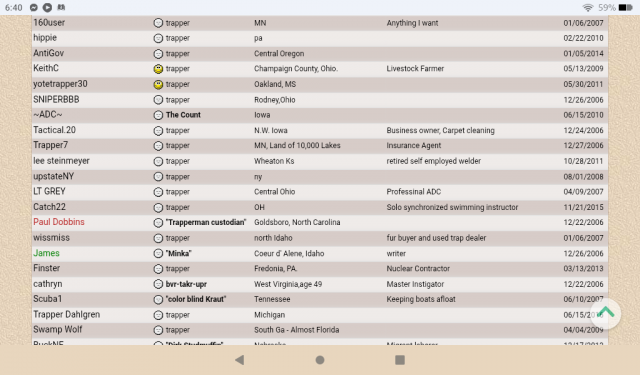This screenshot has height=375, width=640.
Task: Open James' profile link
Action: [46, 253]
